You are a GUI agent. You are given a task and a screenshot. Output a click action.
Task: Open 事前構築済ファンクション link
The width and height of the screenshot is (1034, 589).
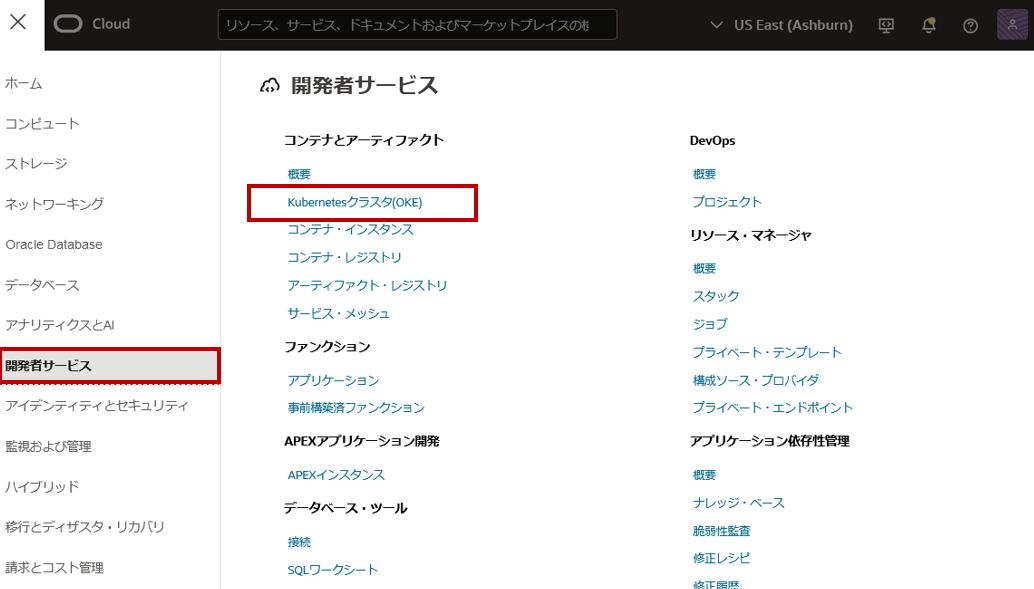(x=356, y=408)
